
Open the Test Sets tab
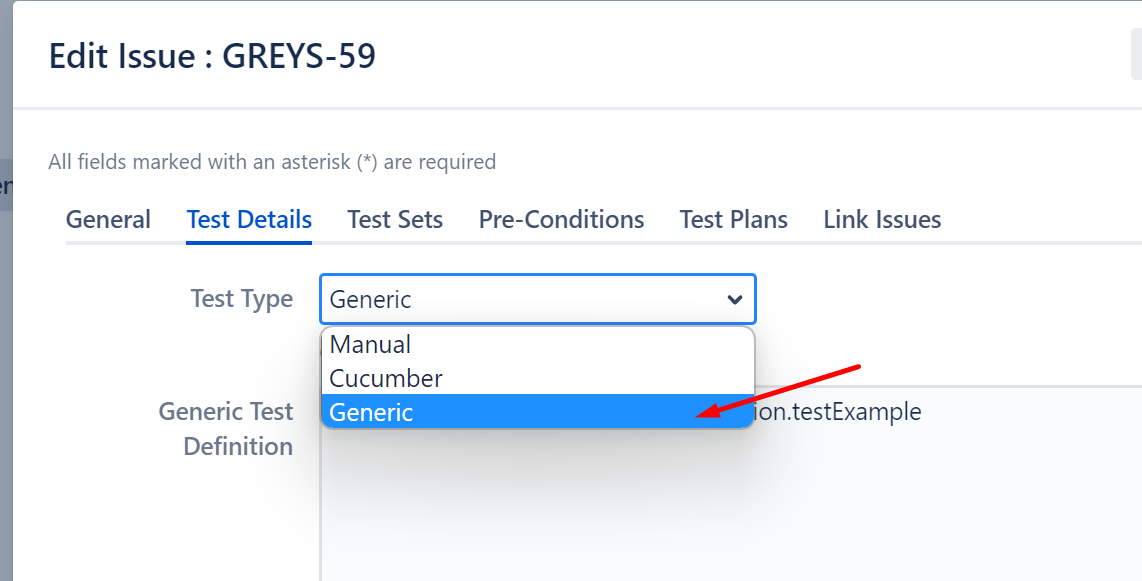pos(395,219)
